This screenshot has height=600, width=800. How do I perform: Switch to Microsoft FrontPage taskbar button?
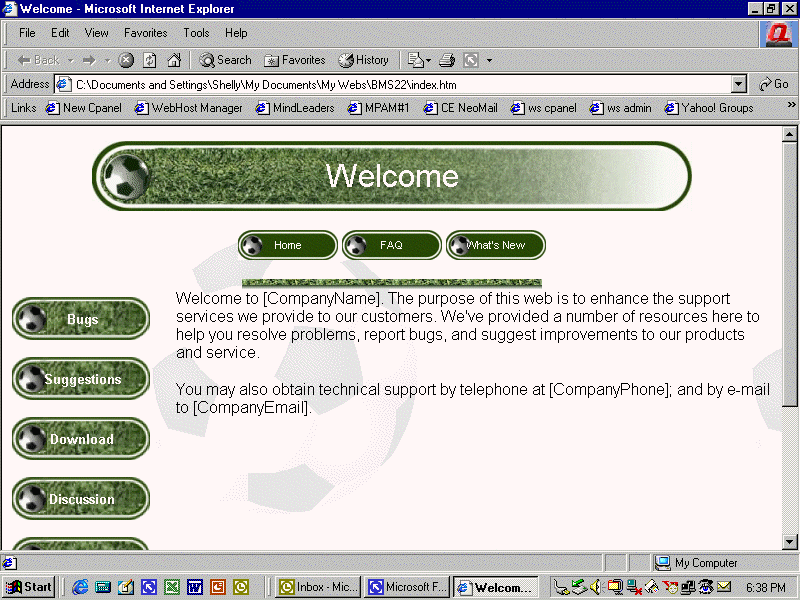point(407,587)
